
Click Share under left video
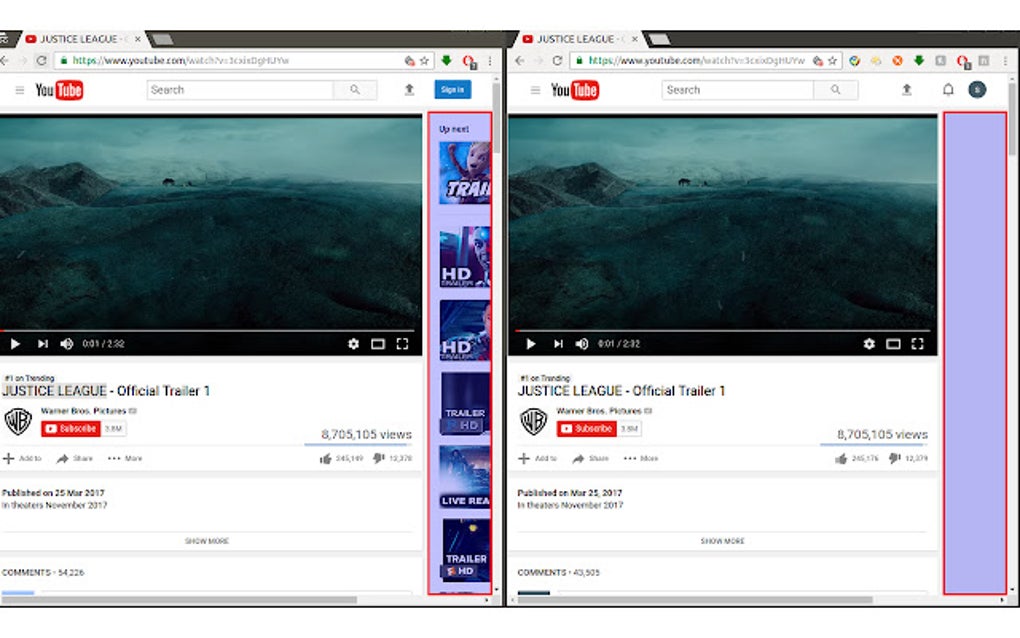(x=75, y=459)
